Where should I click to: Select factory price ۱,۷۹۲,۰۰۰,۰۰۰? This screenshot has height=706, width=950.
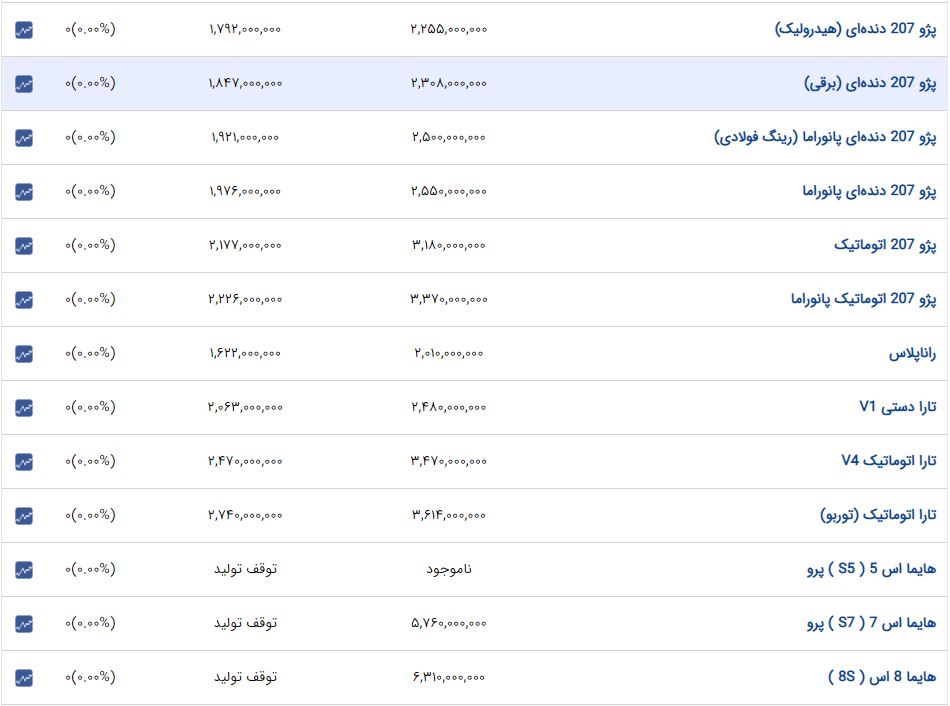(245, 29)
